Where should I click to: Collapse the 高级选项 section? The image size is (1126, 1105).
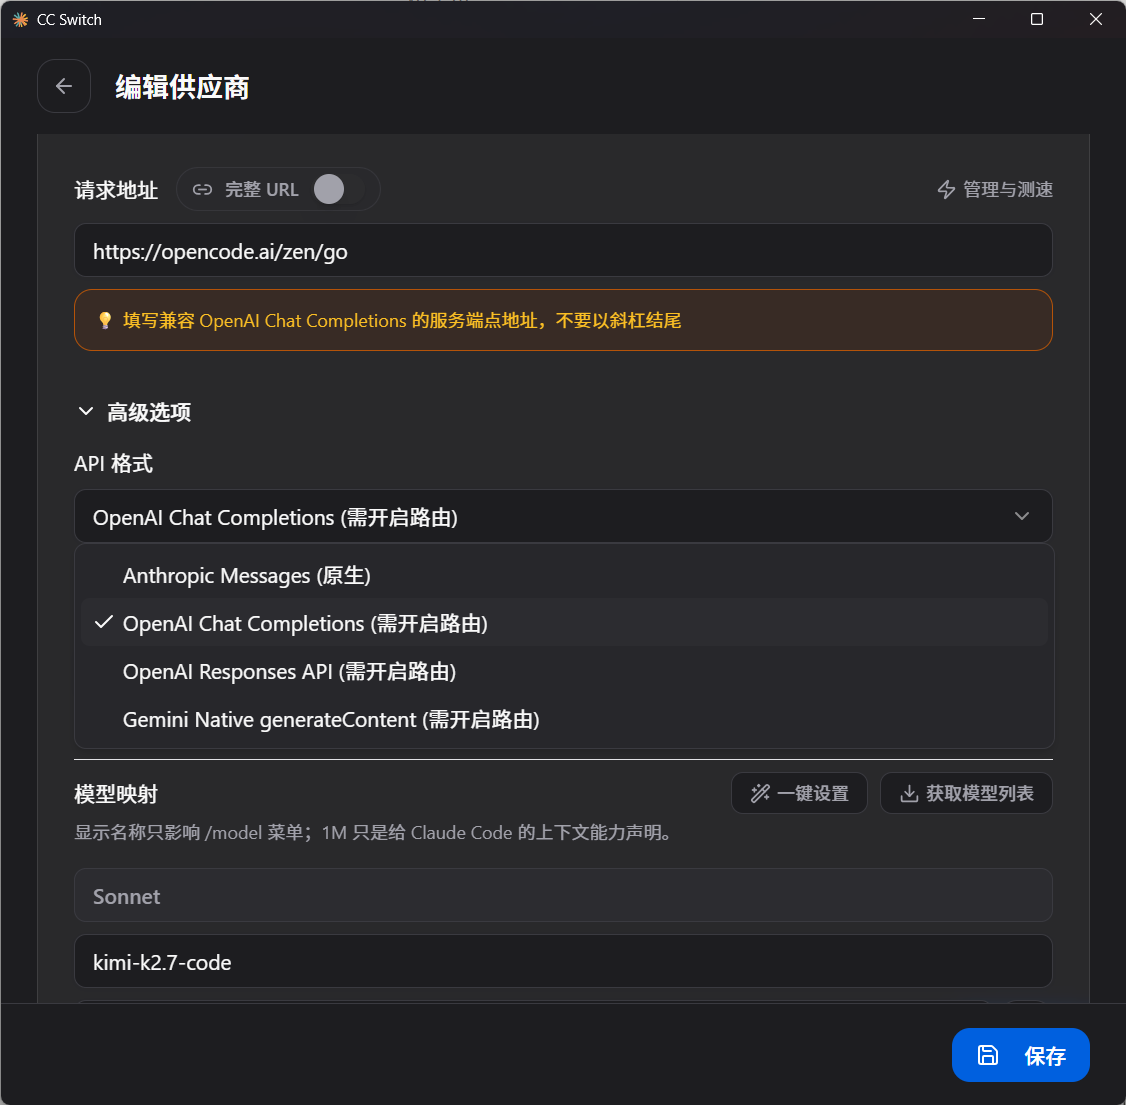click(x=134, y=412)
